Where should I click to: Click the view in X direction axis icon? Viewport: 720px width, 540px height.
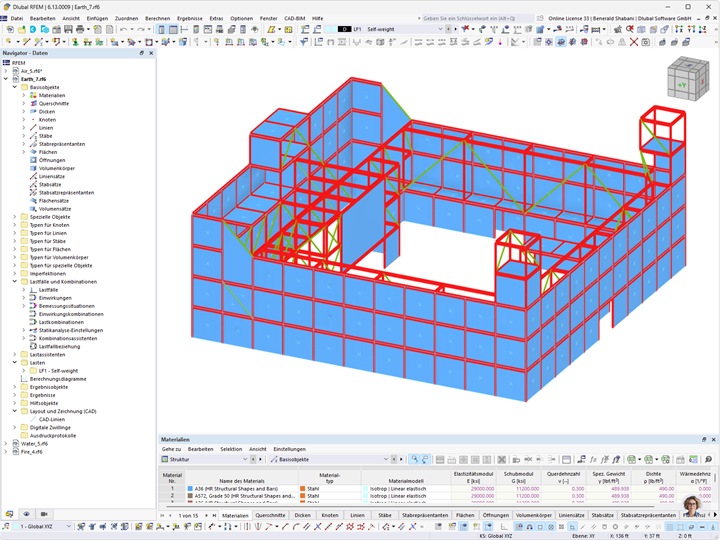click(679, 29)
